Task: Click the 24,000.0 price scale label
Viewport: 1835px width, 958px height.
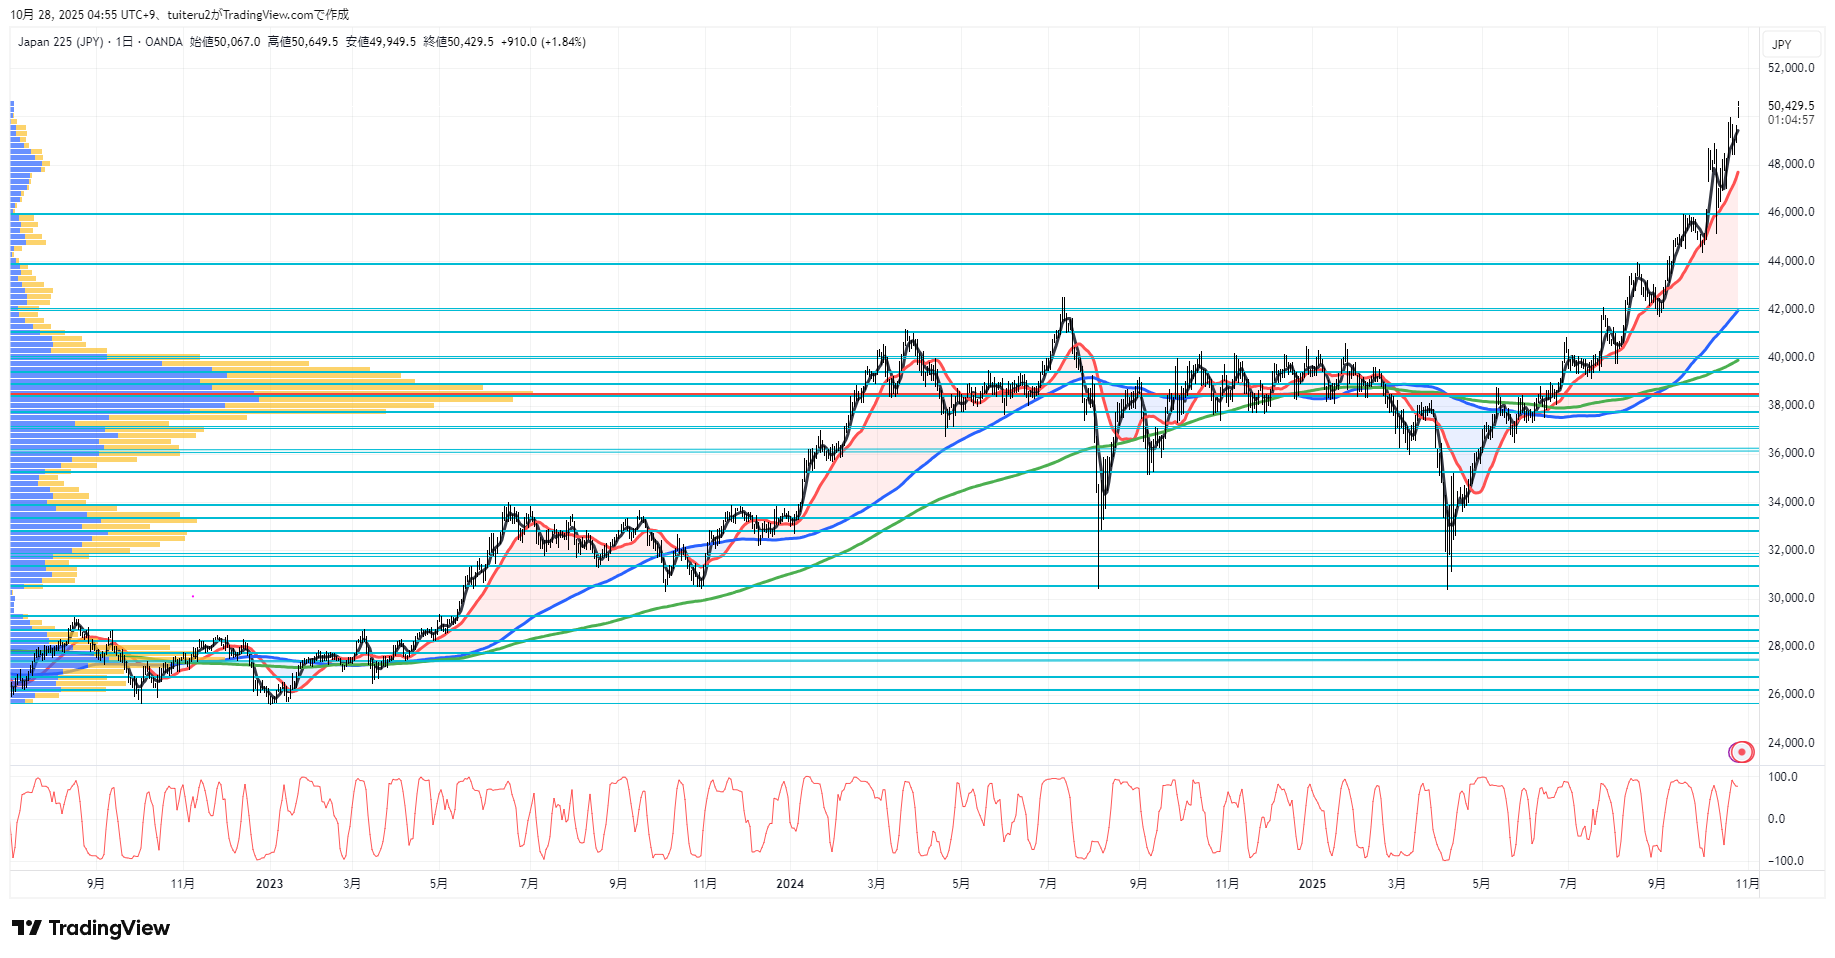Action: tap(1790, 743)
